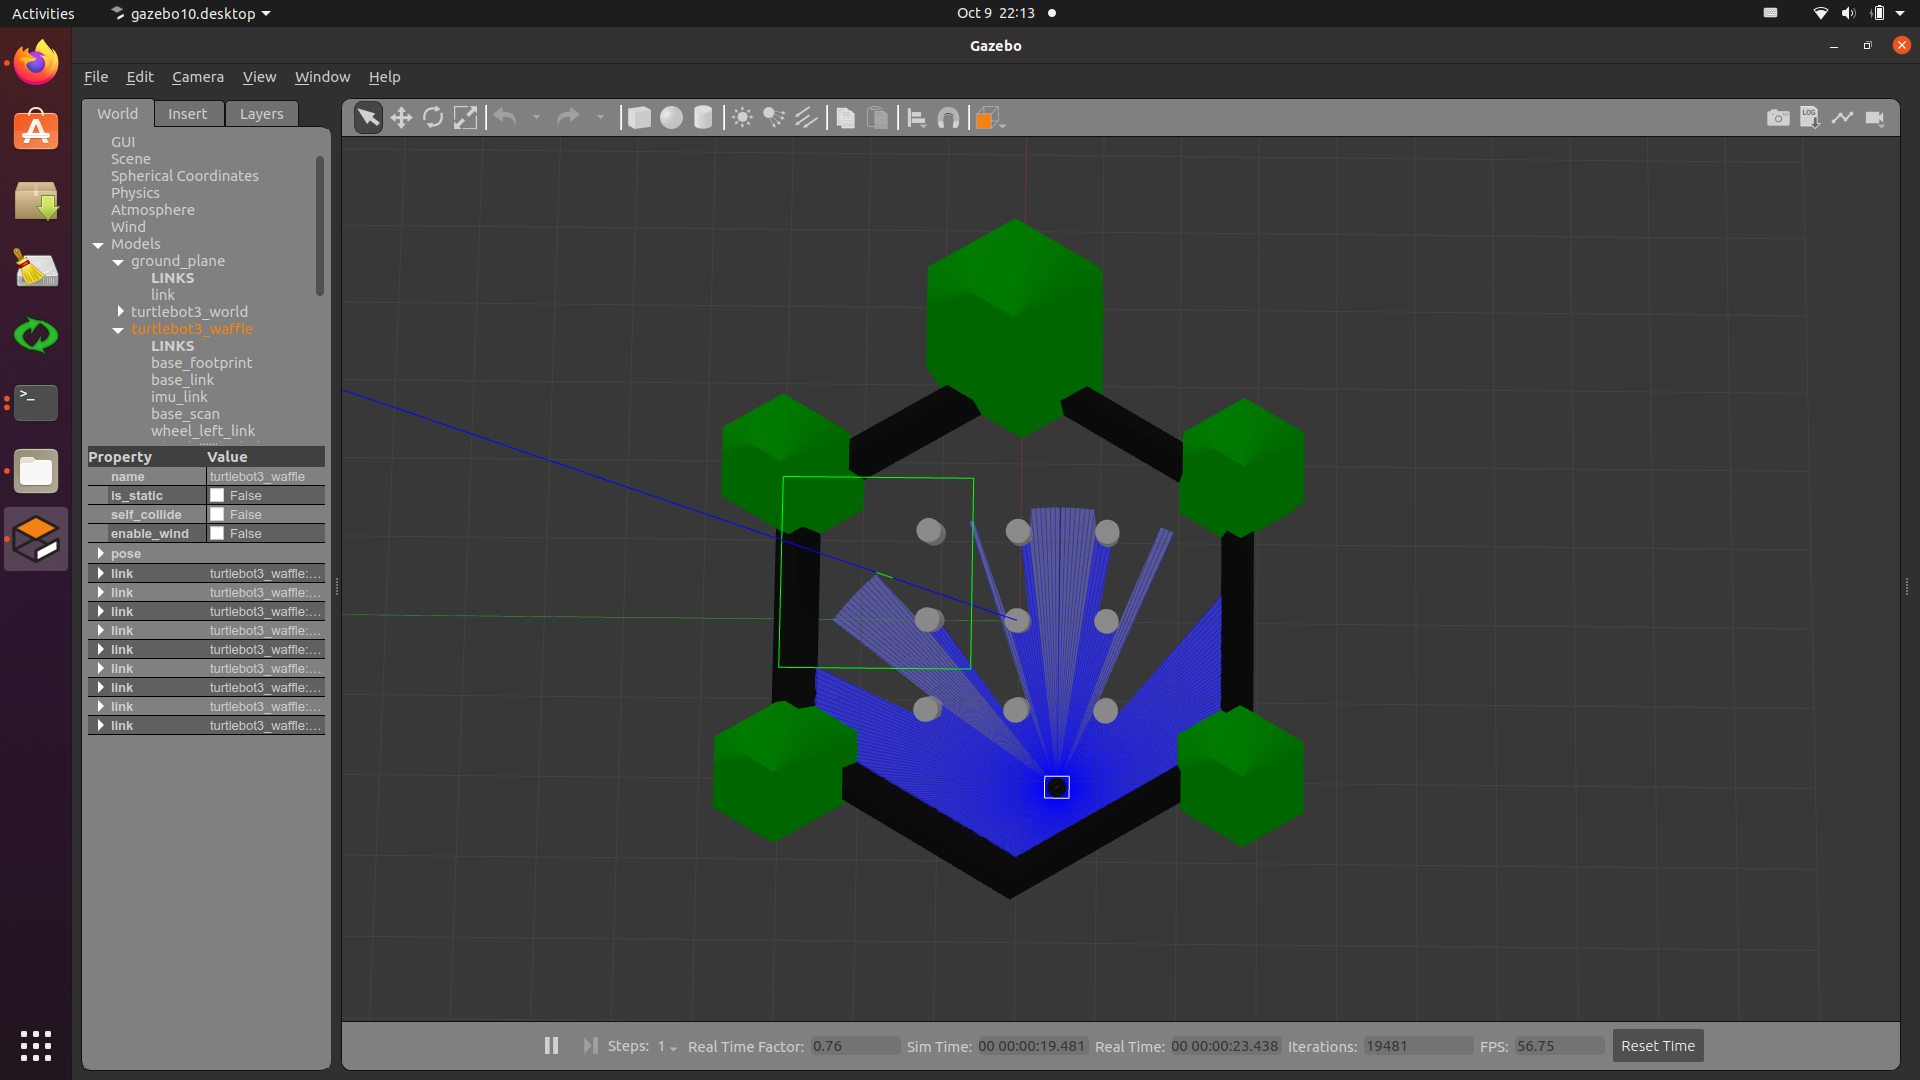
Task: Check the self_collide checkbox
Action: pos(217,514)
